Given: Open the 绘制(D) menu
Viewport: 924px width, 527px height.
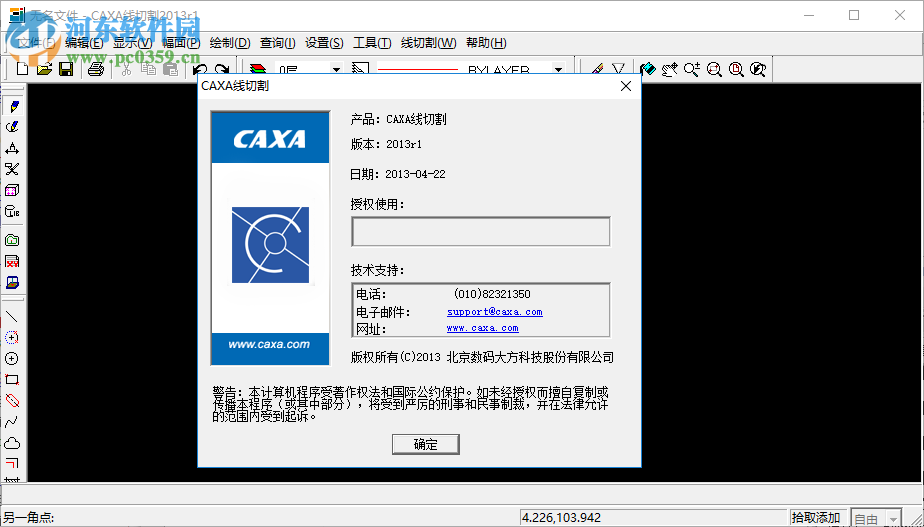Looking at the screenshot, I should click(x=230, y=43).
